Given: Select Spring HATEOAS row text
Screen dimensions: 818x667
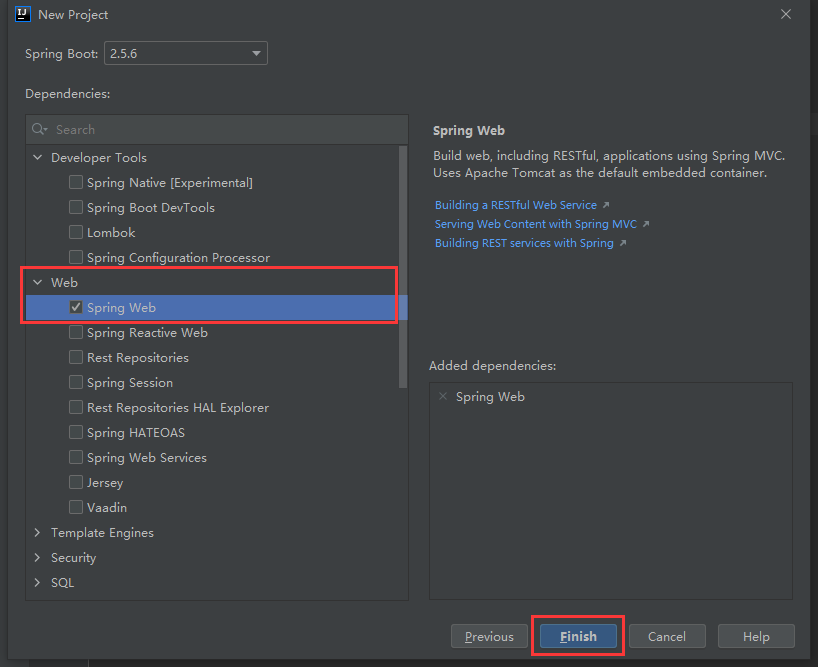Looking at the screenshot, I should pos(136,433).
